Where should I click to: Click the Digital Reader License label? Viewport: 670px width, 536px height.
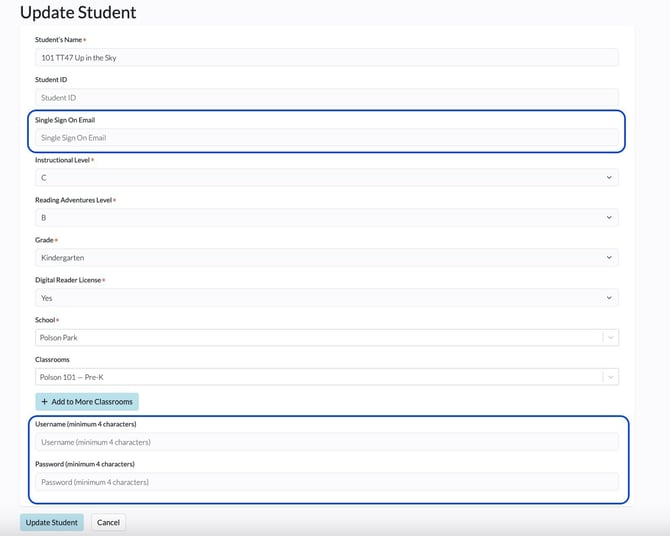pos(68,280)
